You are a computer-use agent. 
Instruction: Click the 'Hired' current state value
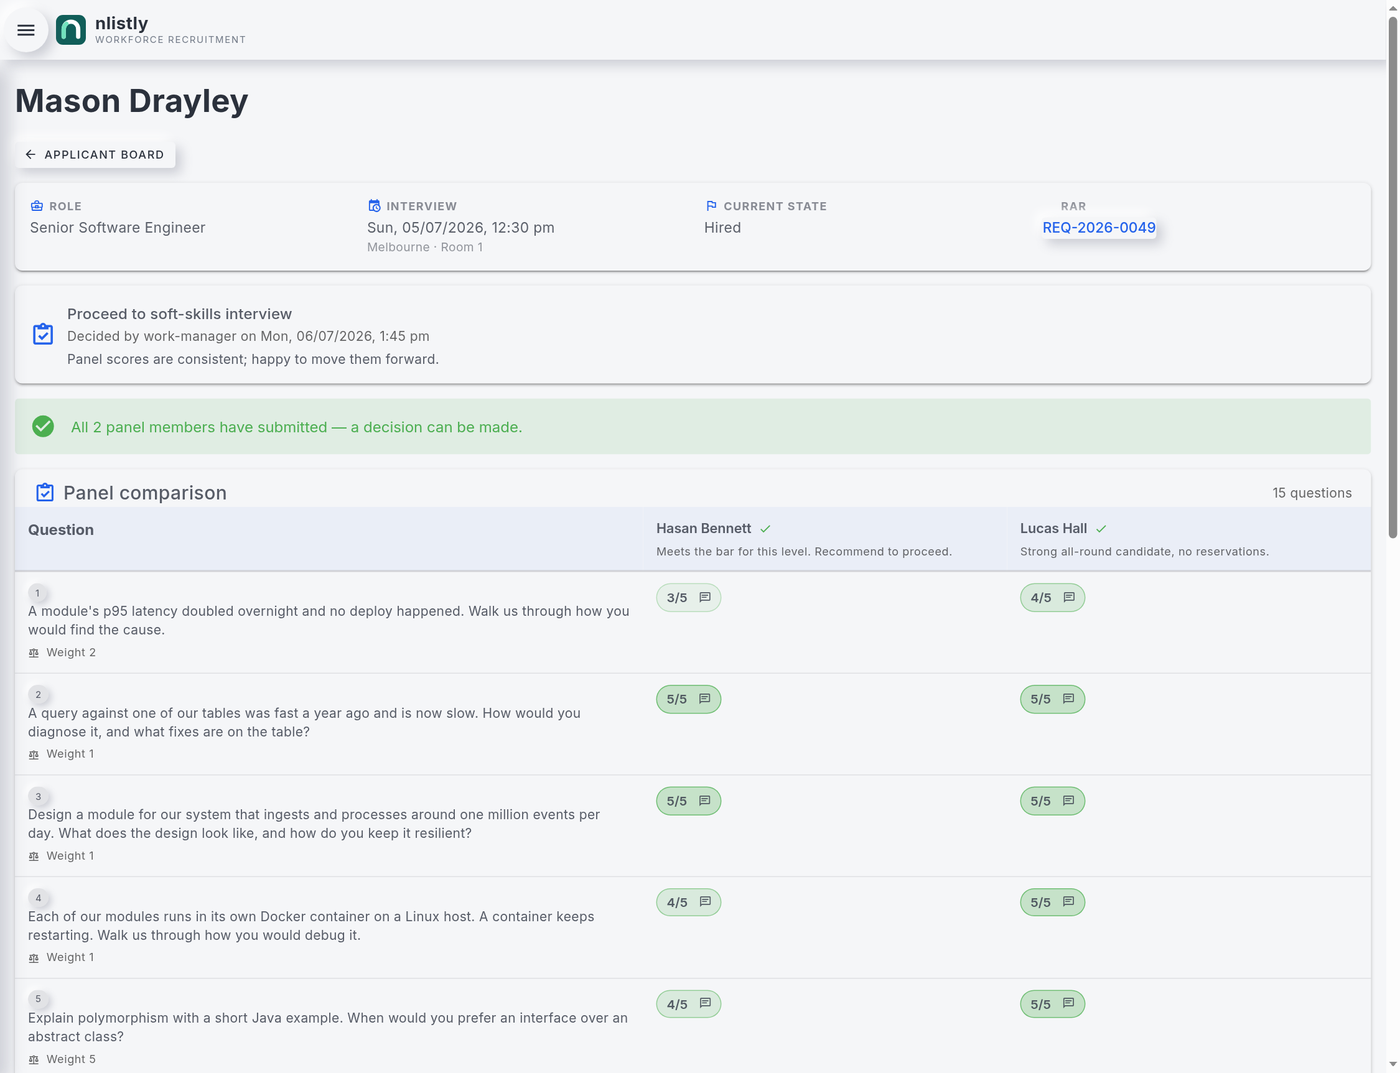(x=723, y=228)
